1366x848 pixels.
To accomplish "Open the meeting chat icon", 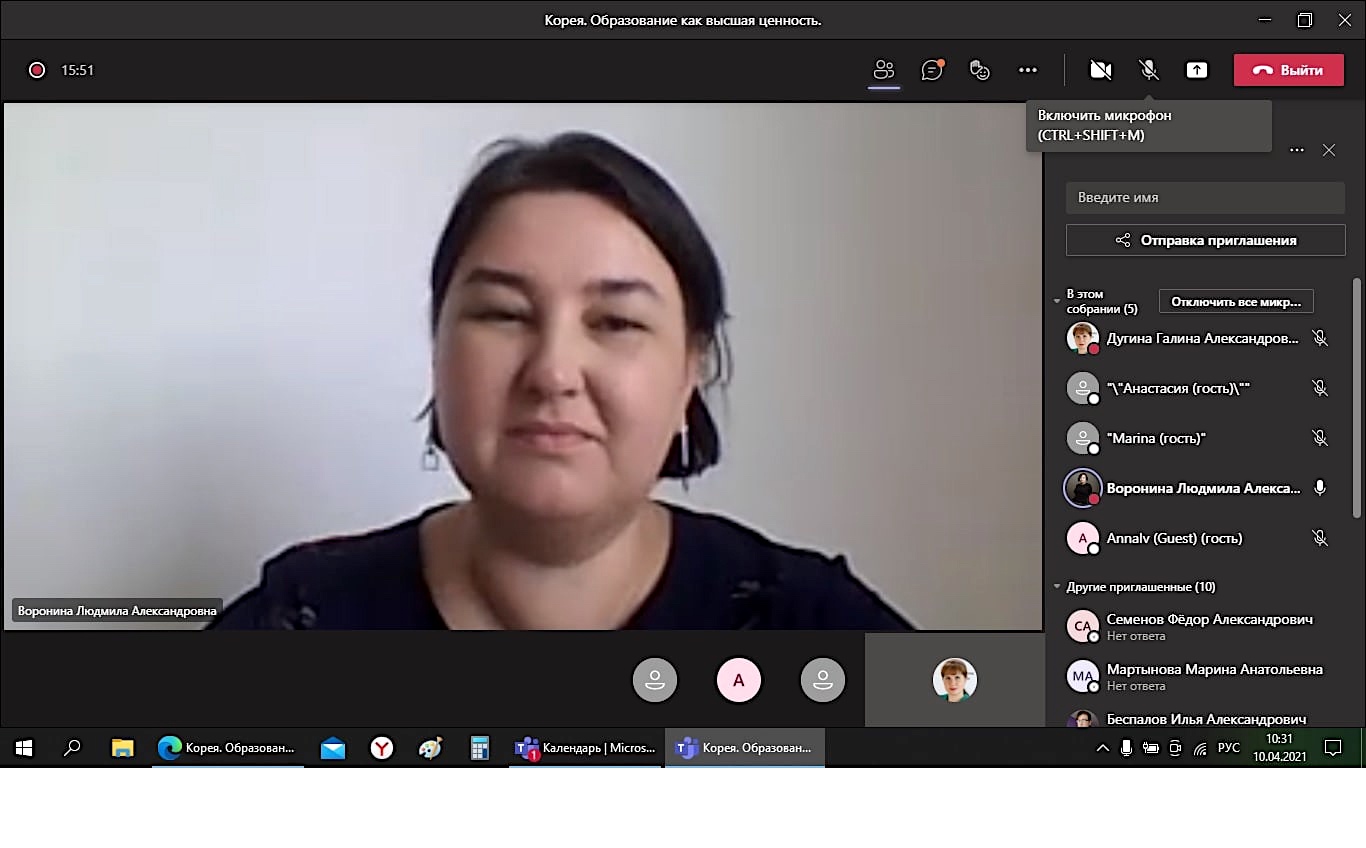I will 932,70.
